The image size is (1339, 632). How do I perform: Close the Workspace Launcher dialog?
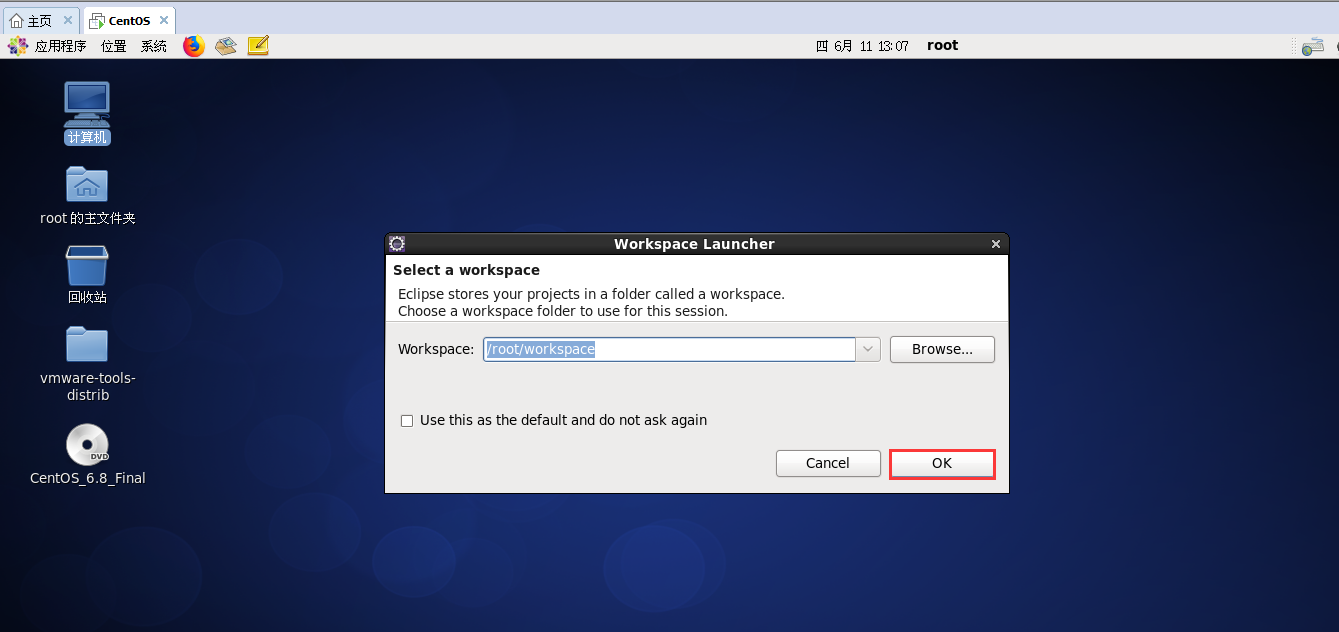click(x=995, y=244)
